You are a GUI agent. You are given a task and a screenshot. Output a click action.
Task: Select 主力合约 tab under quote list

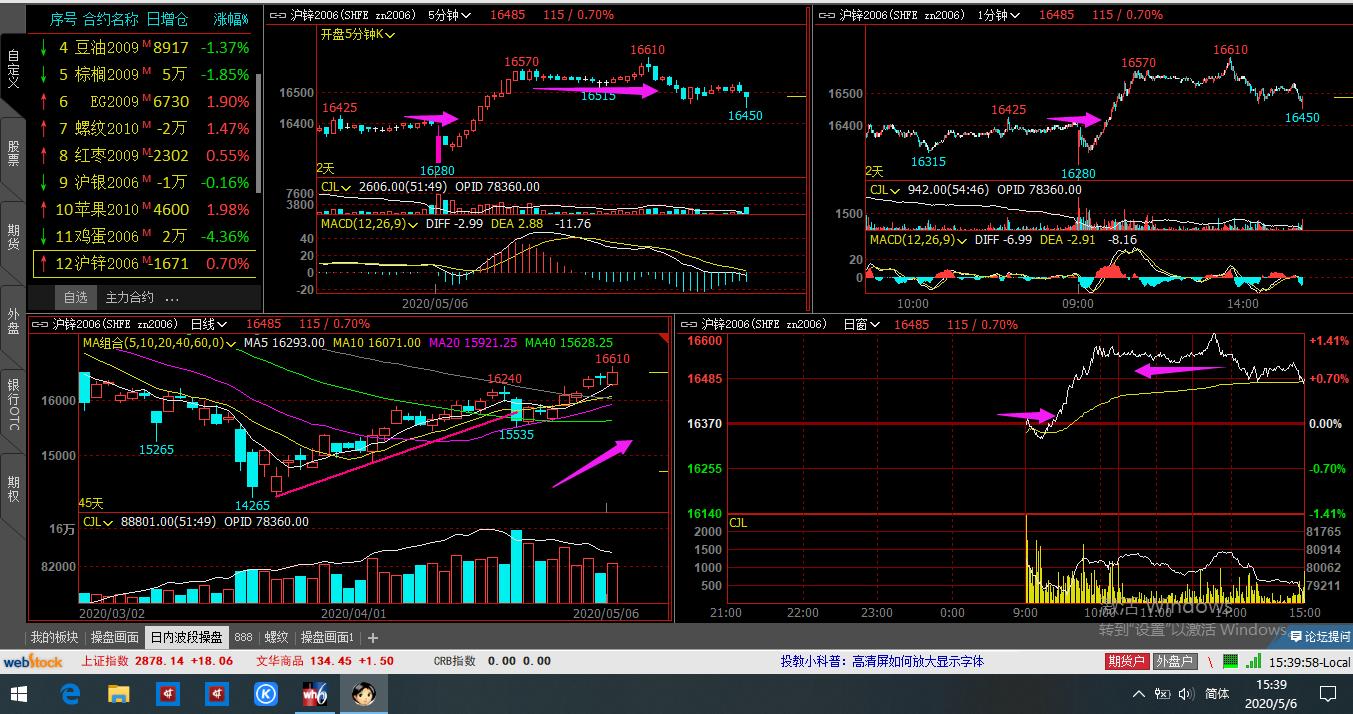(130, 297)
